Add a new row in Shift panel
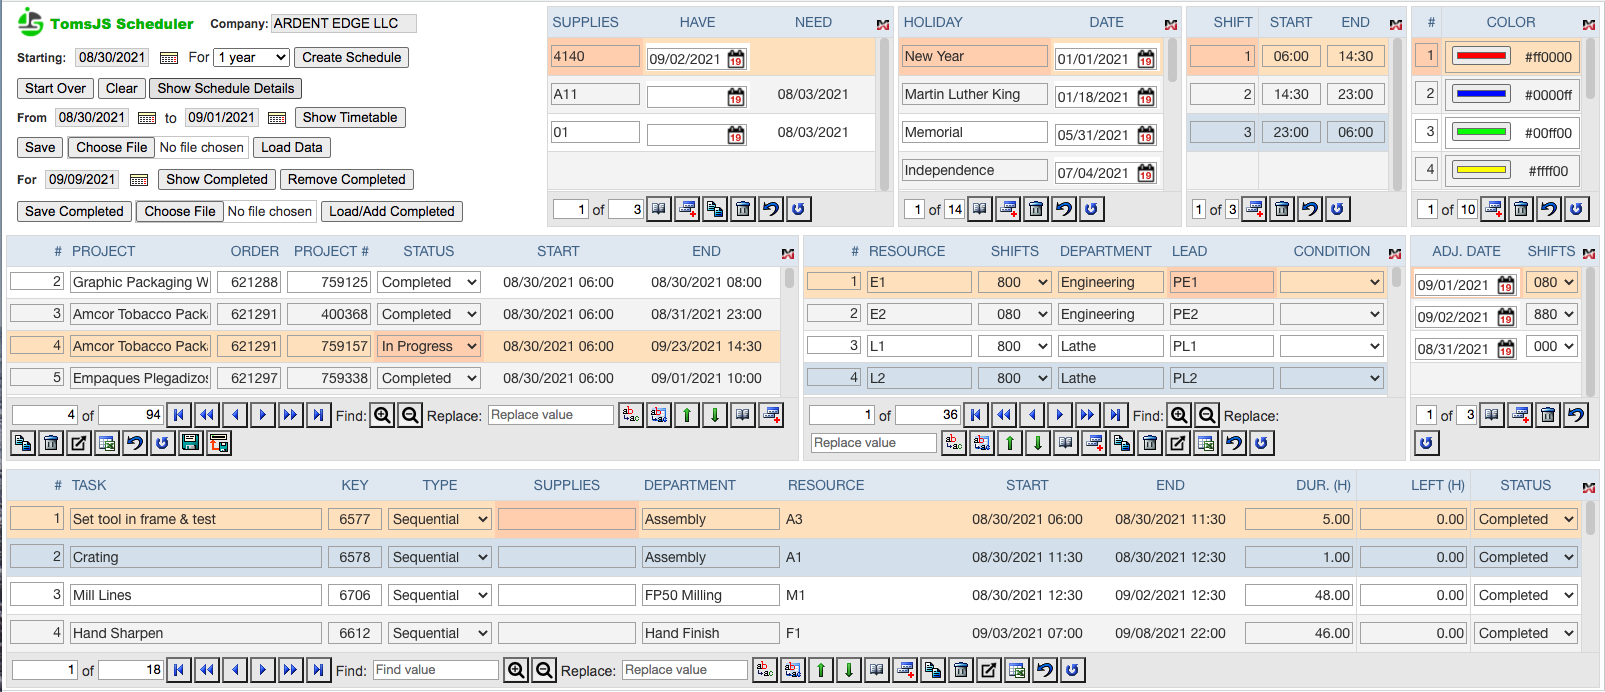Viewport: 1605px width, 692px height. pyautogui.click(x=1254, y=209)
